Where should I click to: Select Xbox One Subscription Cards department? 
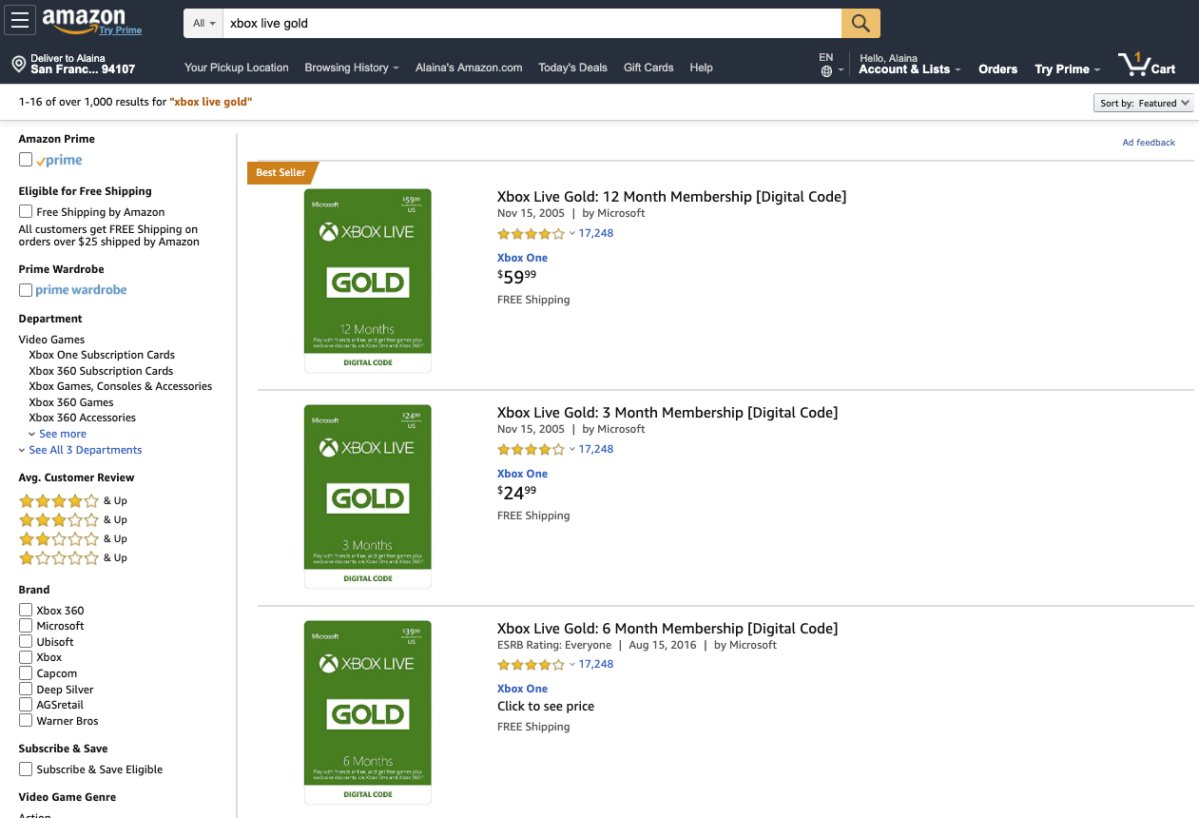[x=102, y=355]
